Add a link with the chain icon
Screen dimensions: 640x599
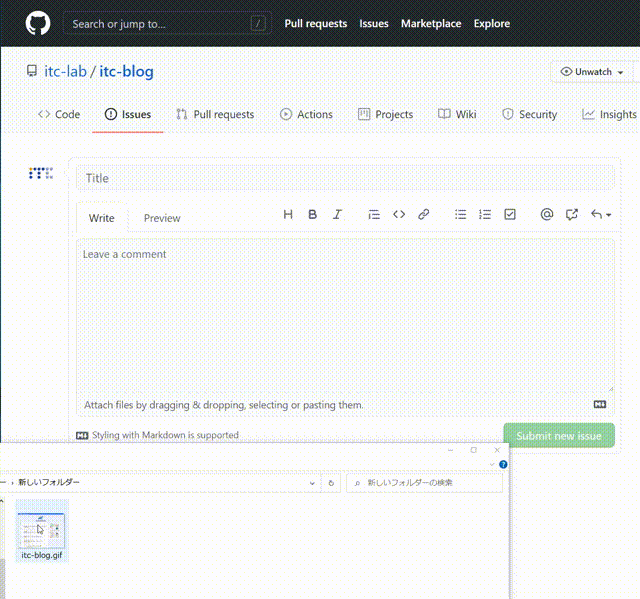[x=424, y=214]
